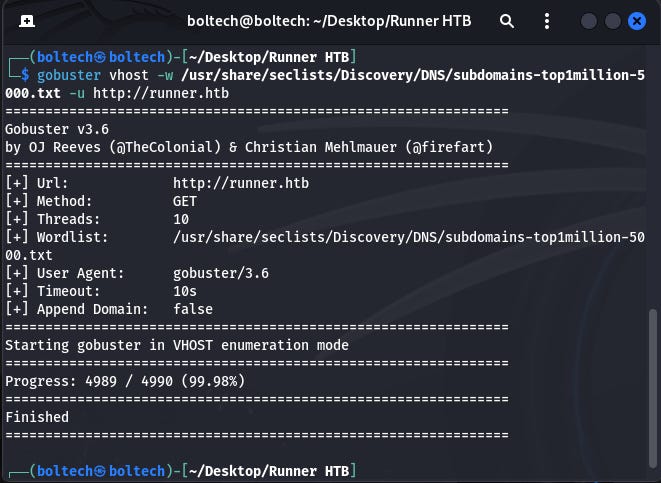Click the http://runner.htb URL in the command line
The width and height of the screenshot is (661, 483).
pyautogui.click(x=161, y=93)
